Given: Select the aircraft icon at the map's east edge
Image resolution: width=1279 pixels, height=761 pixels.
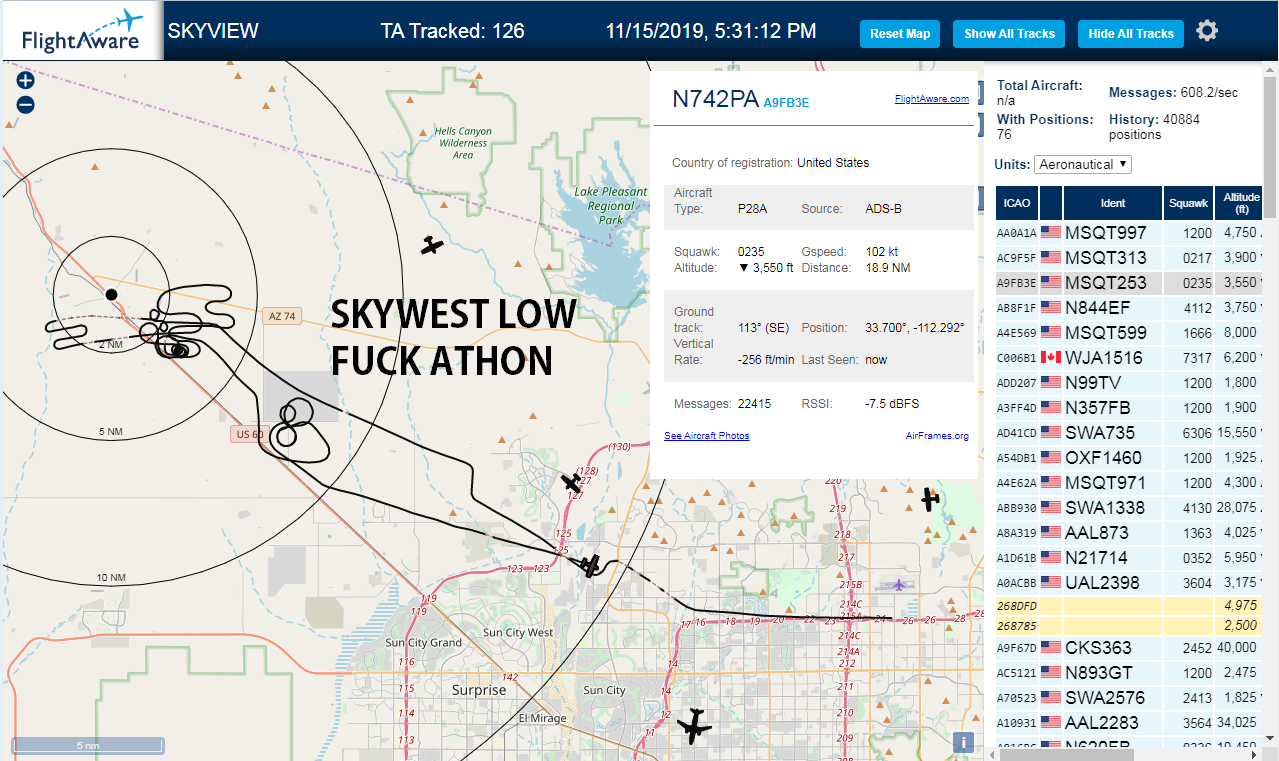Looking at the screenshot, I should click(930, 498).
